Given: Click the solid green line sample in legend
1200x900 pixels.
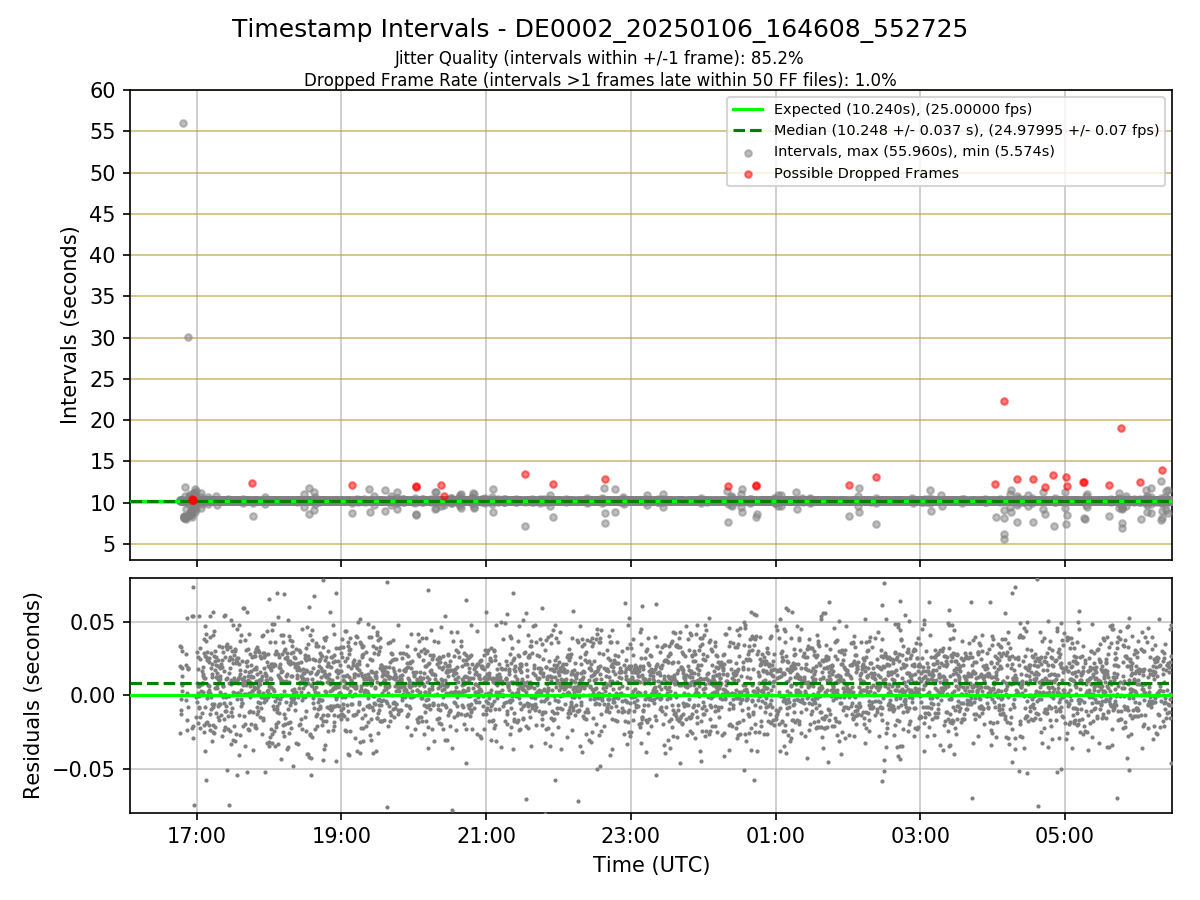Looking at the screenshot, I should 748,109.
